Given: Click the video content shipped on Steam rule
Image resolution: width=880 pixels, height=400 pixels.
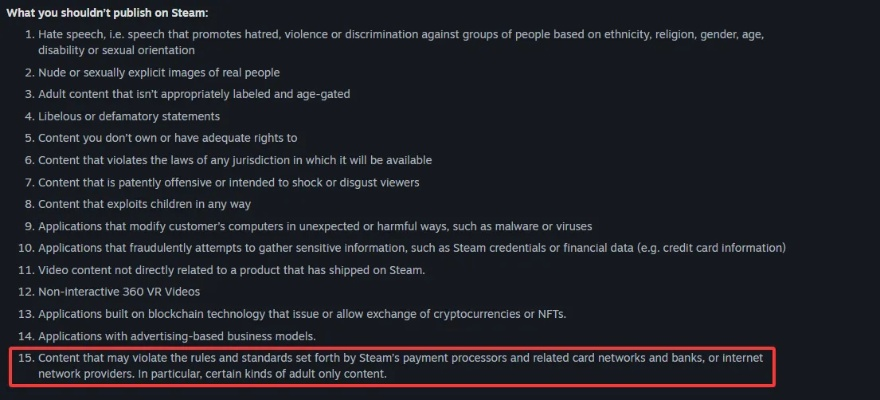Looking at the screenshot, I should click(232, 270).
